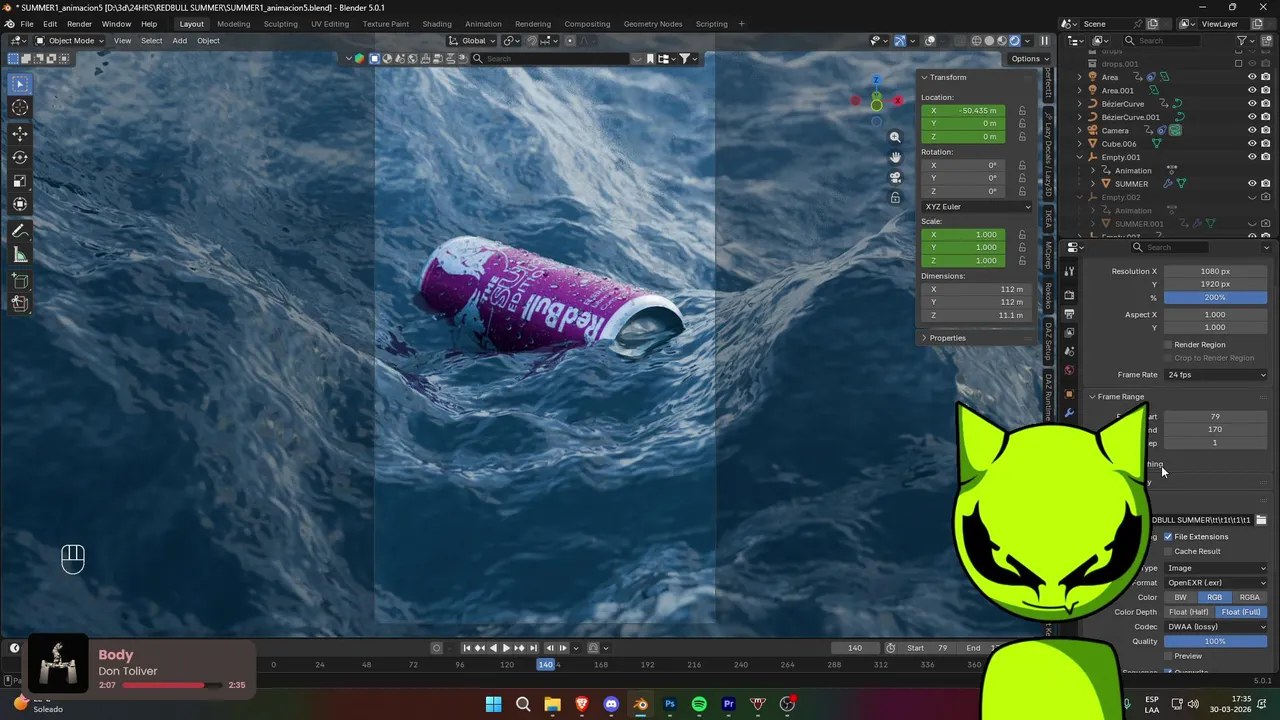Play the animation in the timeline
Viewport: 1280px width, 720px height.
click(x=506, y=648)
